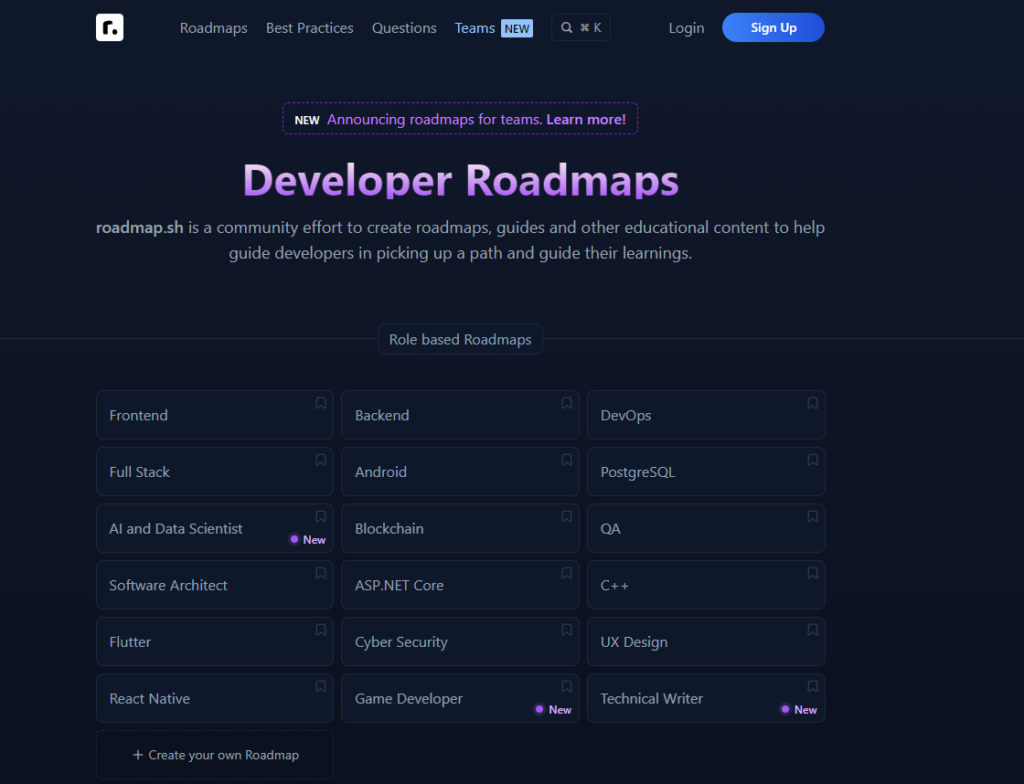This screenshot has height=784, width=1024.
Task: Bookmark the Frontend roadmap
Action: point(321,403)
